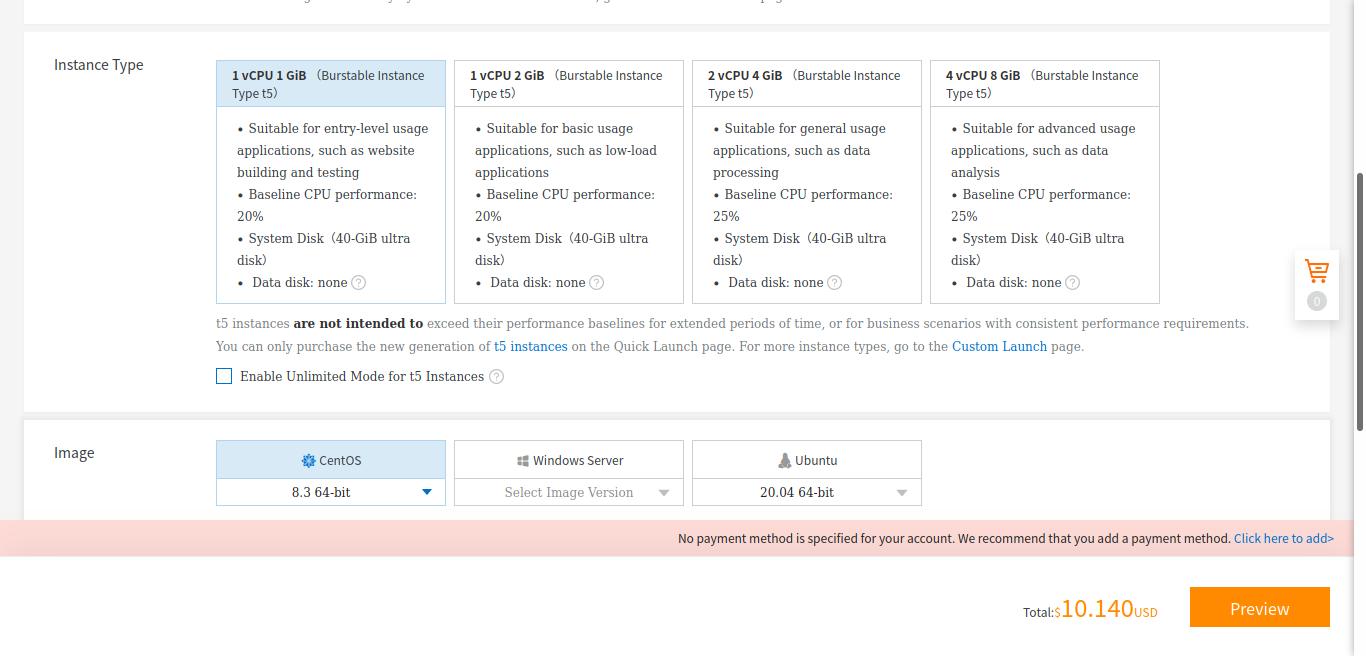Open help icon beside Enable Unlimited Mode

coord(497,377)
